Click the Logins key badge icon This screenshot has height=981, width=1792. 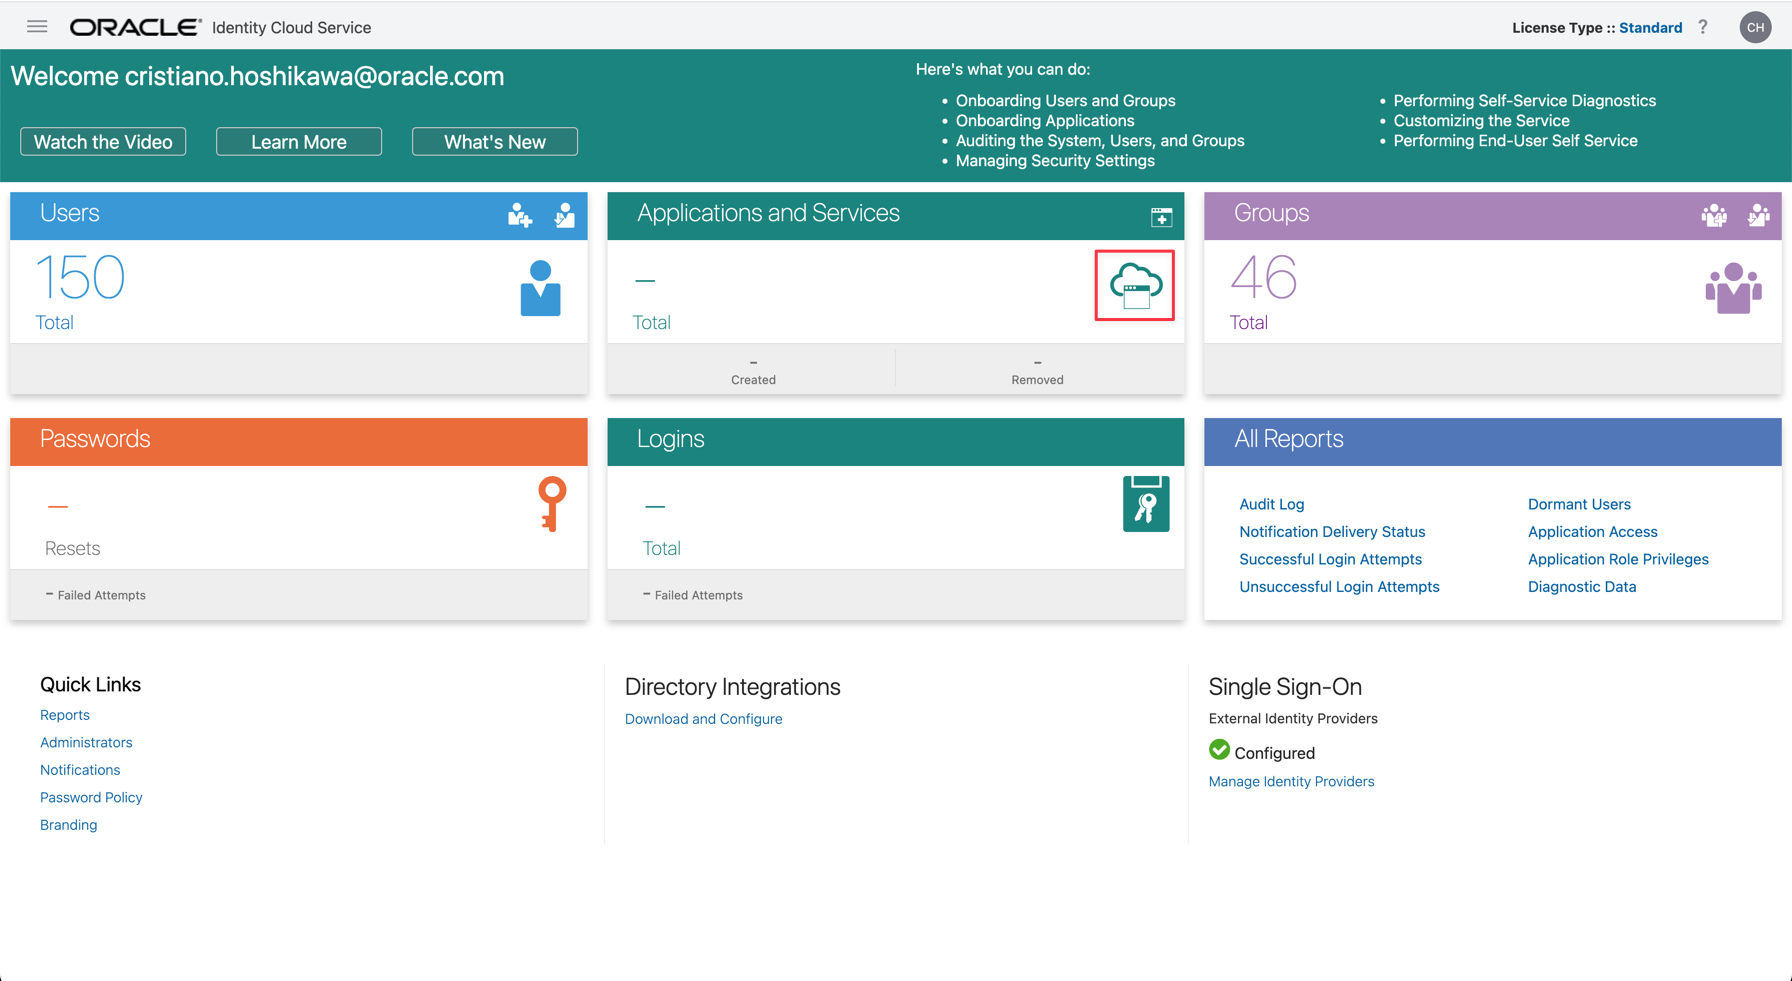point(1145,504)
